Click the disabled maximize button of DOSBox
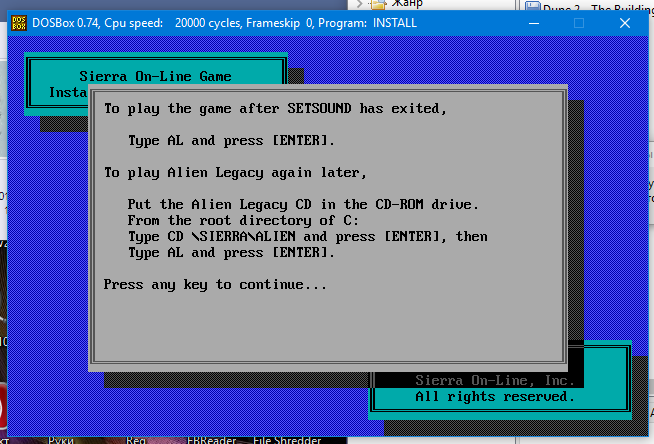Viewport: 654px width, 444px height. pos(579,23)
